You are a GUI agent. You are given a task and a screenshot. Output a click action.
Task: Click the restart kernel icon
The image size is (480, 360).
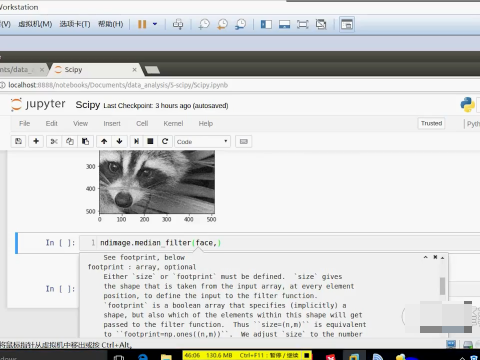(x=165, y=141)
